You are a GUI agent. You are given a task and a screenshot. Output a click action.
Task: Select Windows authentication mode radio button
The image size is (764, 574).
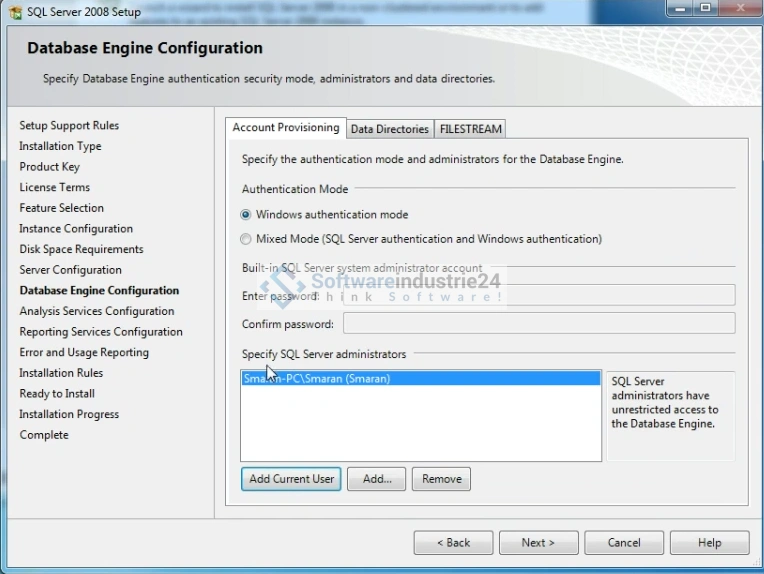[x=247, y=214]
